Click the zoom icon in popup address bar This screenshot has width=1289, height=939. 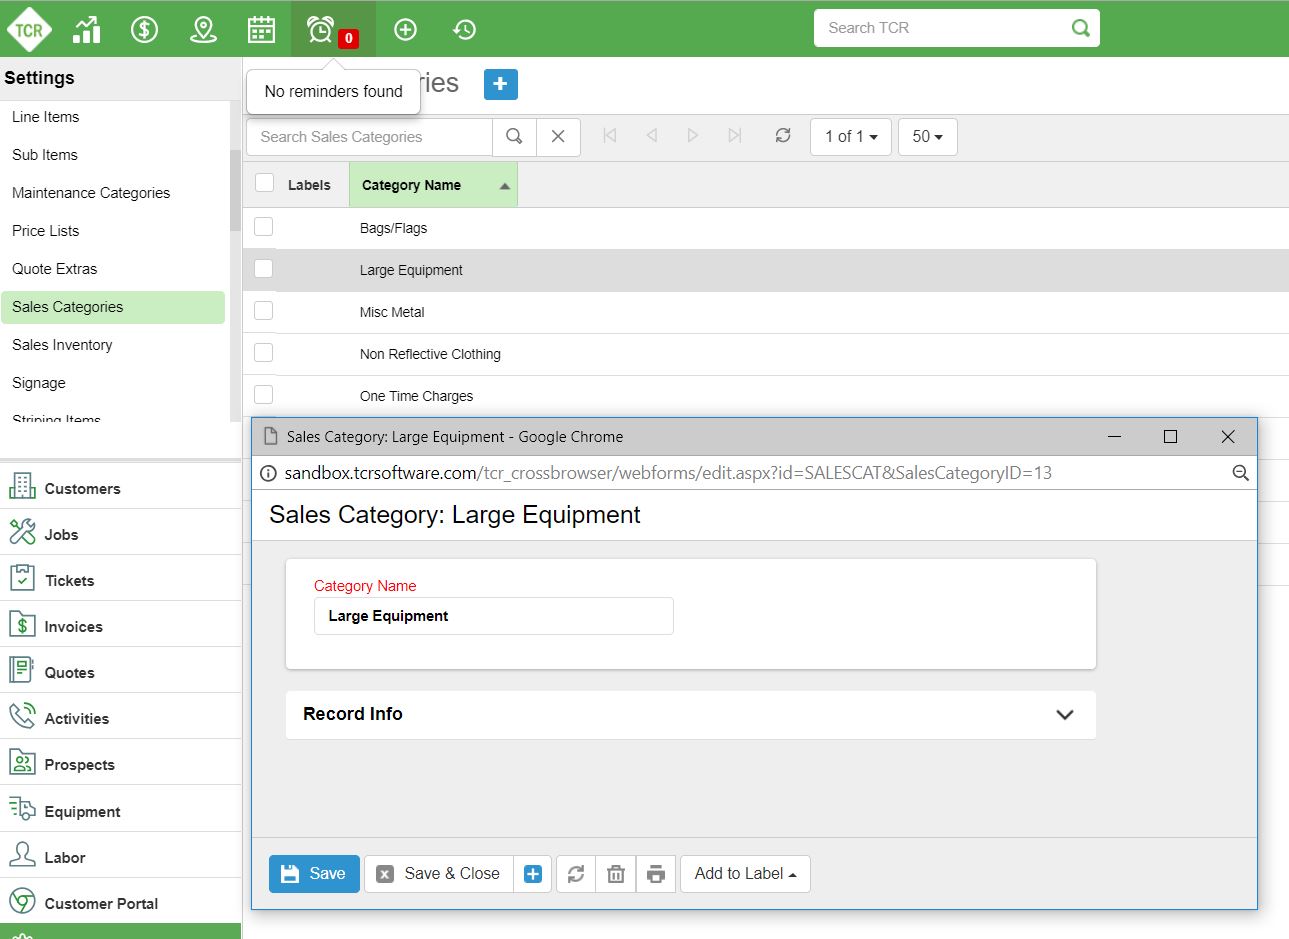(1240, 473)
